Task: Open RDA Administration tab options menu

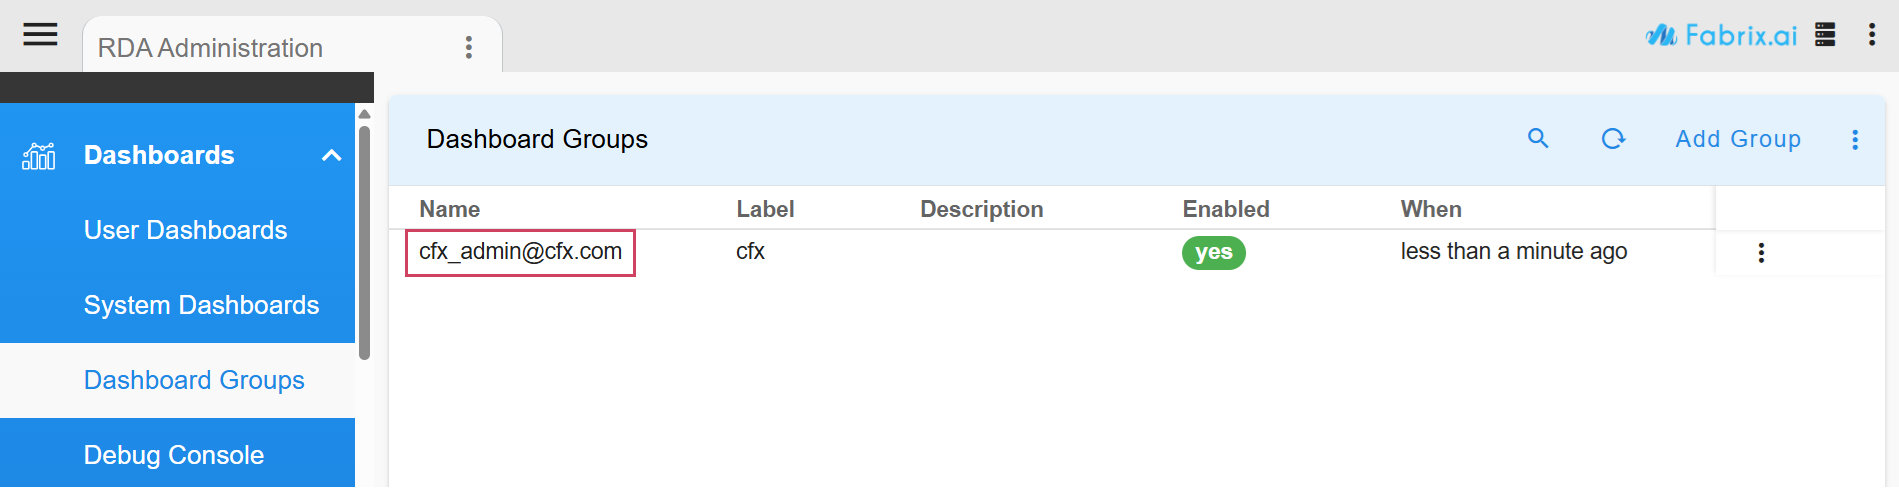Action: (468, 47)
